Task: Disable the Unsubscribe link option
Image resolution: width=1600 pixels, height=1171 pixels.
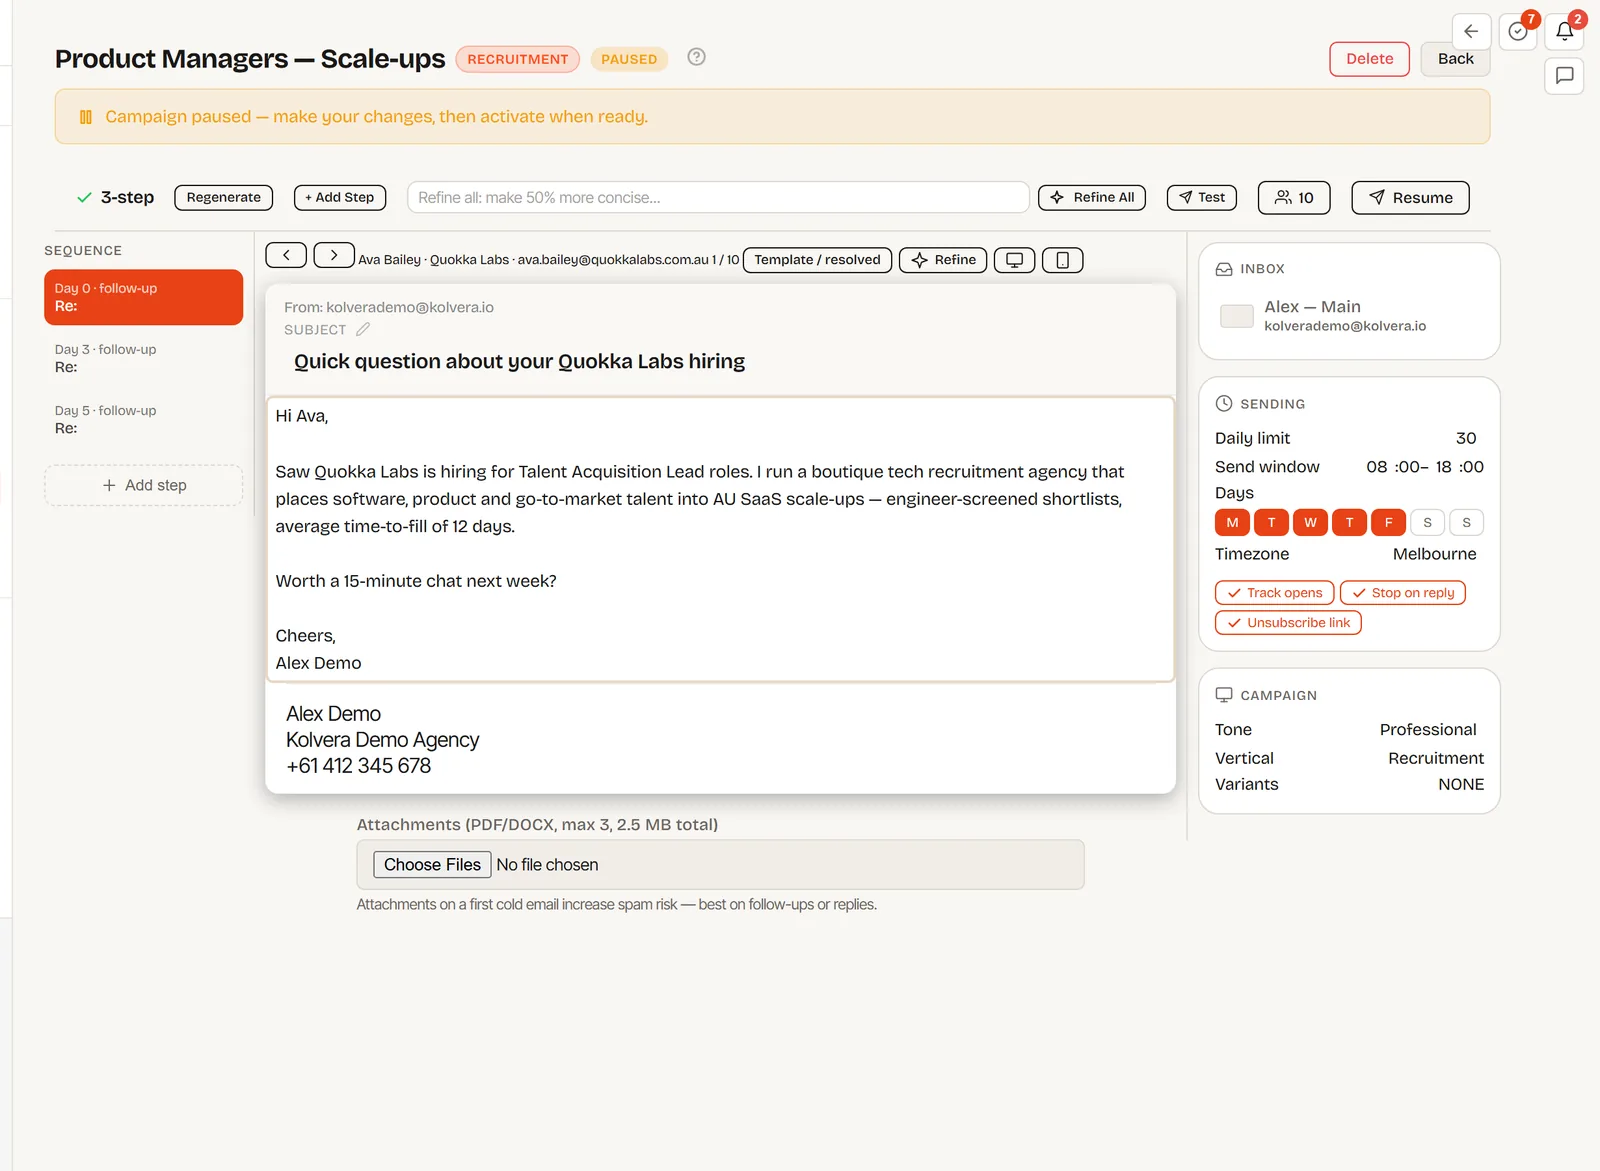Action: tap(1288, 623)
